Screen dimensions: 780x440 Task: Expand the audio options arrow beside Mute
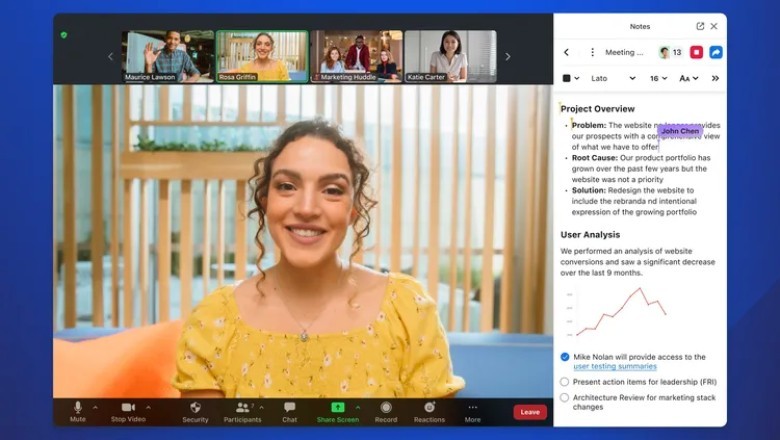pos(96,407)
